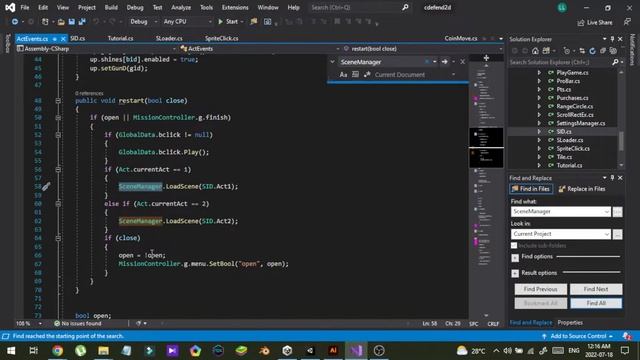Click the Save file toolbar icon
Viewport: 640px width, 360px height.
pos(71,22)
